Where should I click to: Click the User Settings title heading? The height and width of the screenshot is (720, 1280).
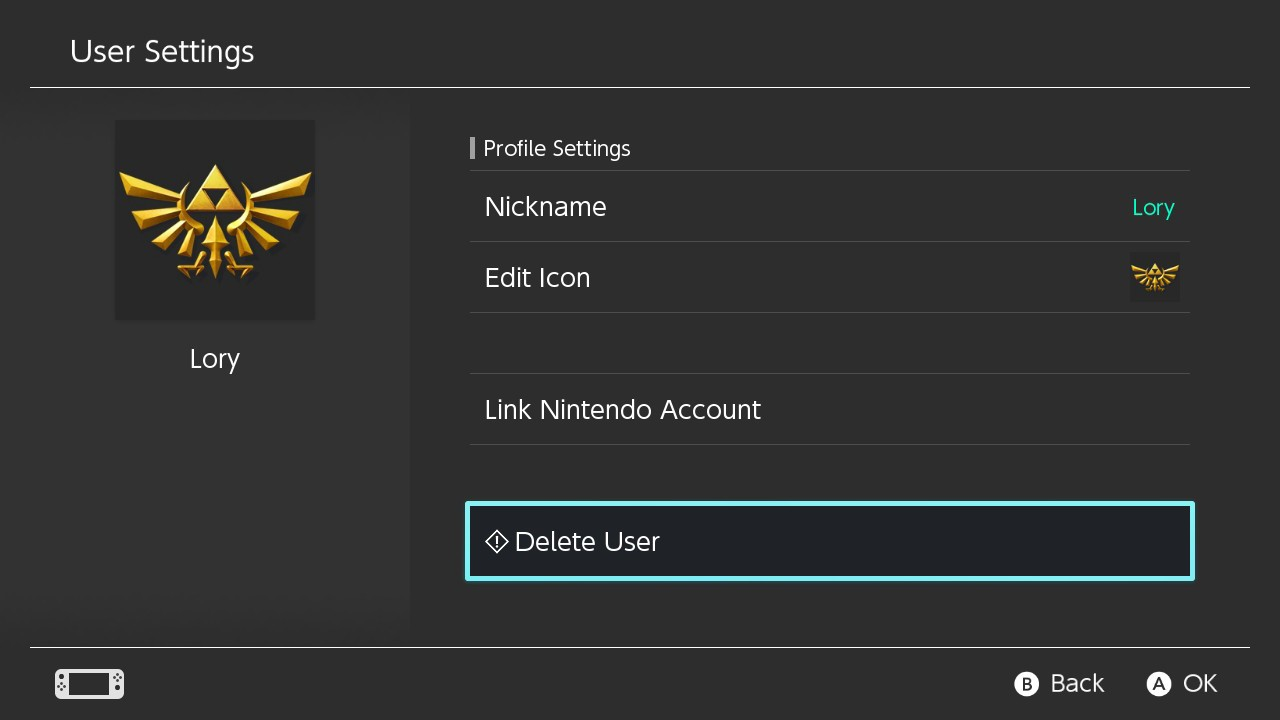[161, 51]
